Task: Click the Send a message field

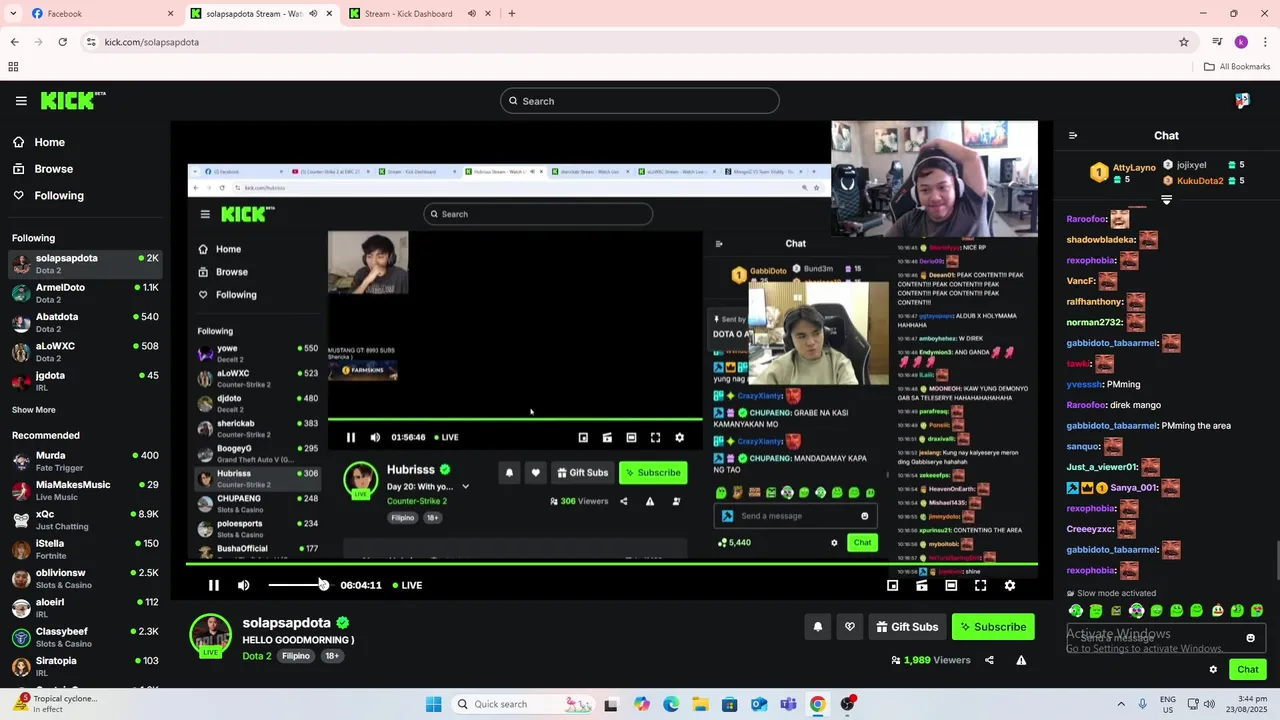Action: pyautogui.click(x=1156, y=638)
